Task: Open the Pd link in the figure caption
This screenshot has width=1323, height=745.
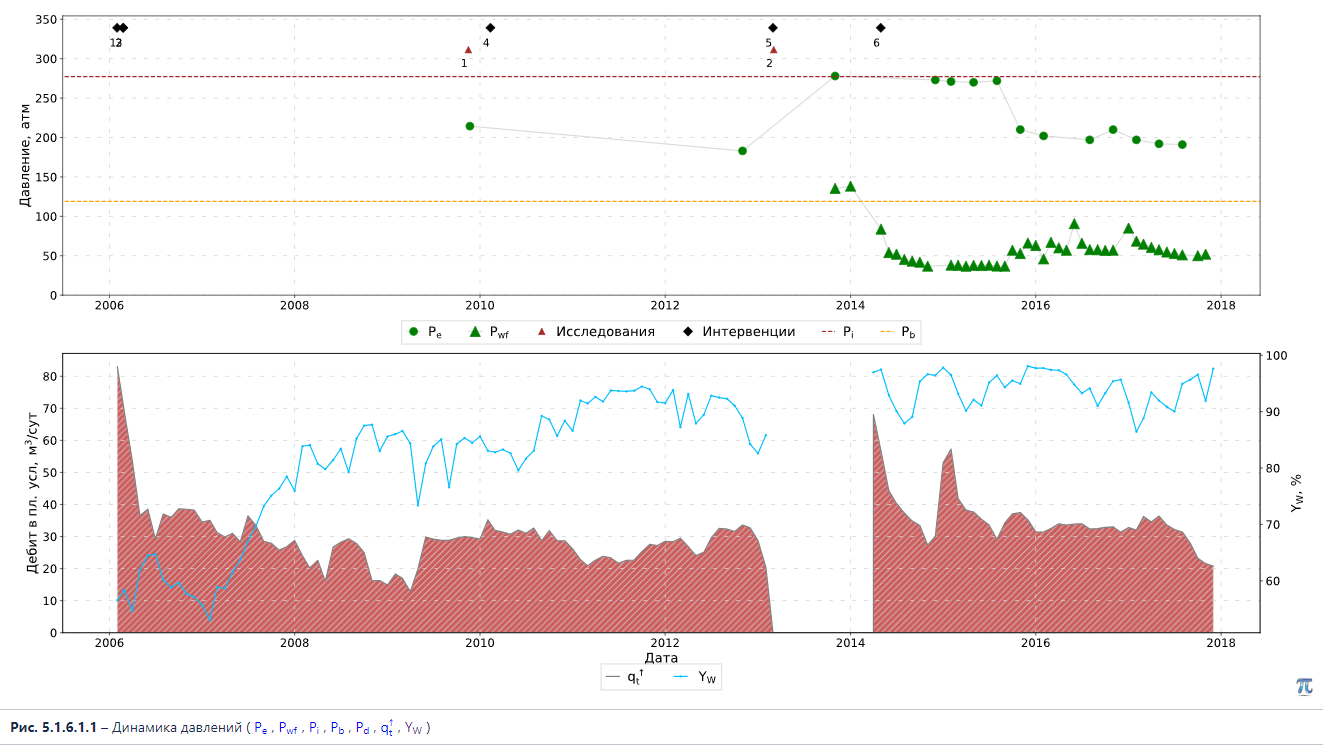Action: (362, 728)
